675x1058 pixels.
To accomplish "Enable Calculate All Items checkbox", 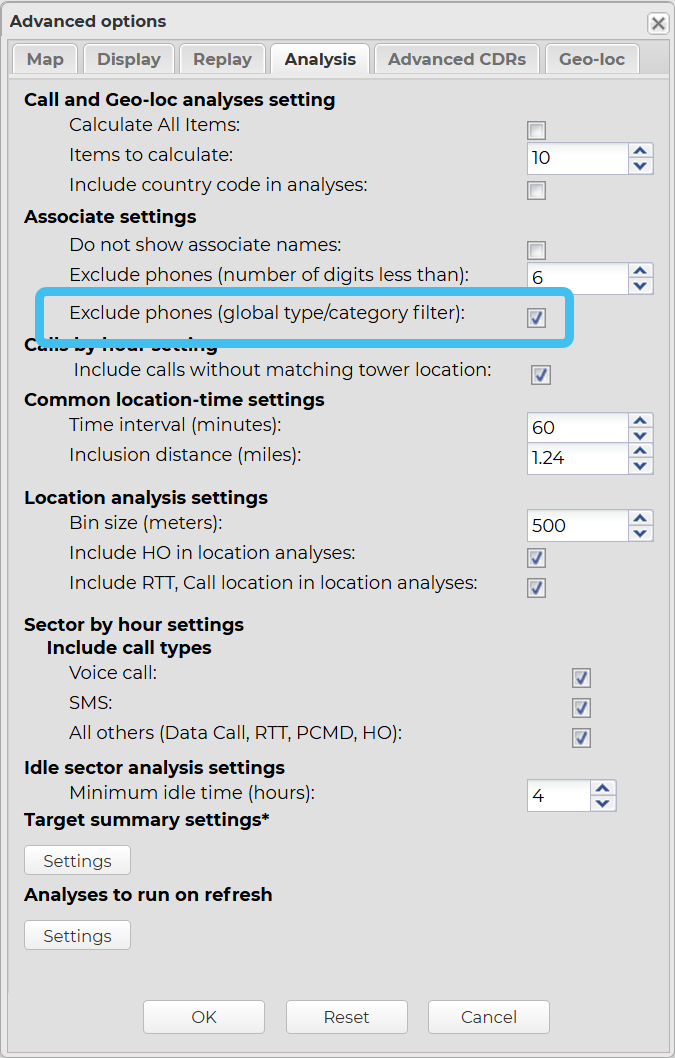I will pyautogui.click(x=537, y=131).
